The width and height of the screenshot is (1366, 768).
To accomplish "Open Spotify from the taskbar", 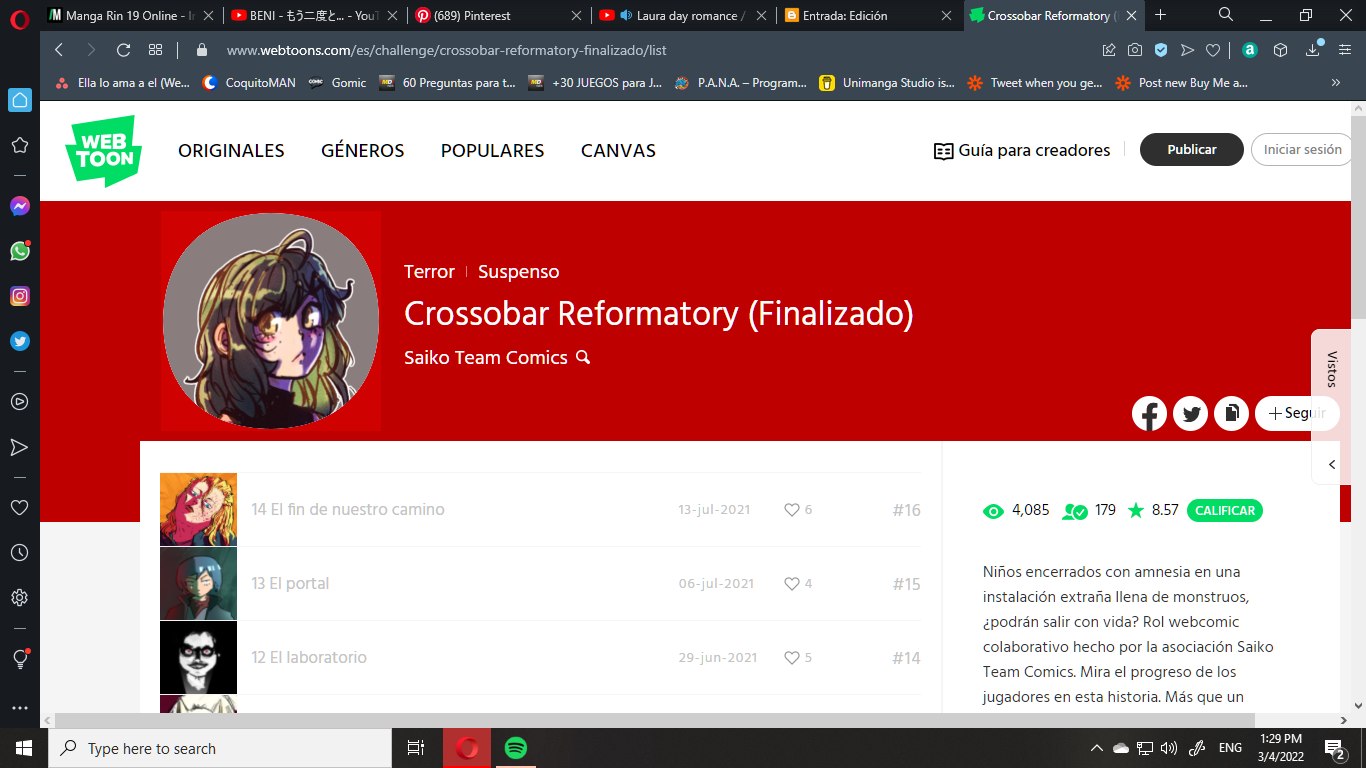I will (x=516, y=748).
